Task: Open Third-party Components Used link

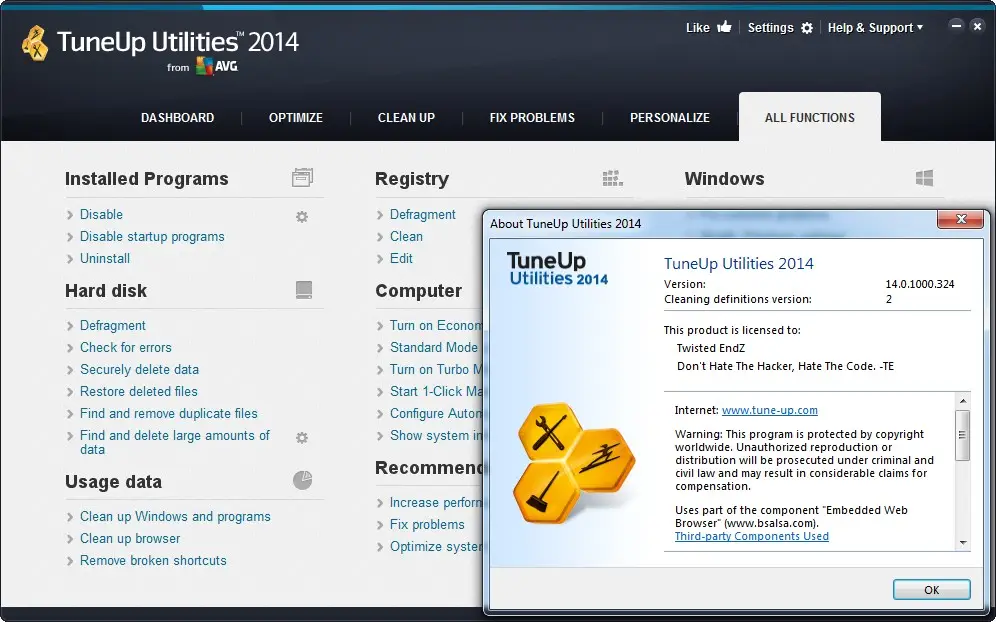Action: pos(751,536)
